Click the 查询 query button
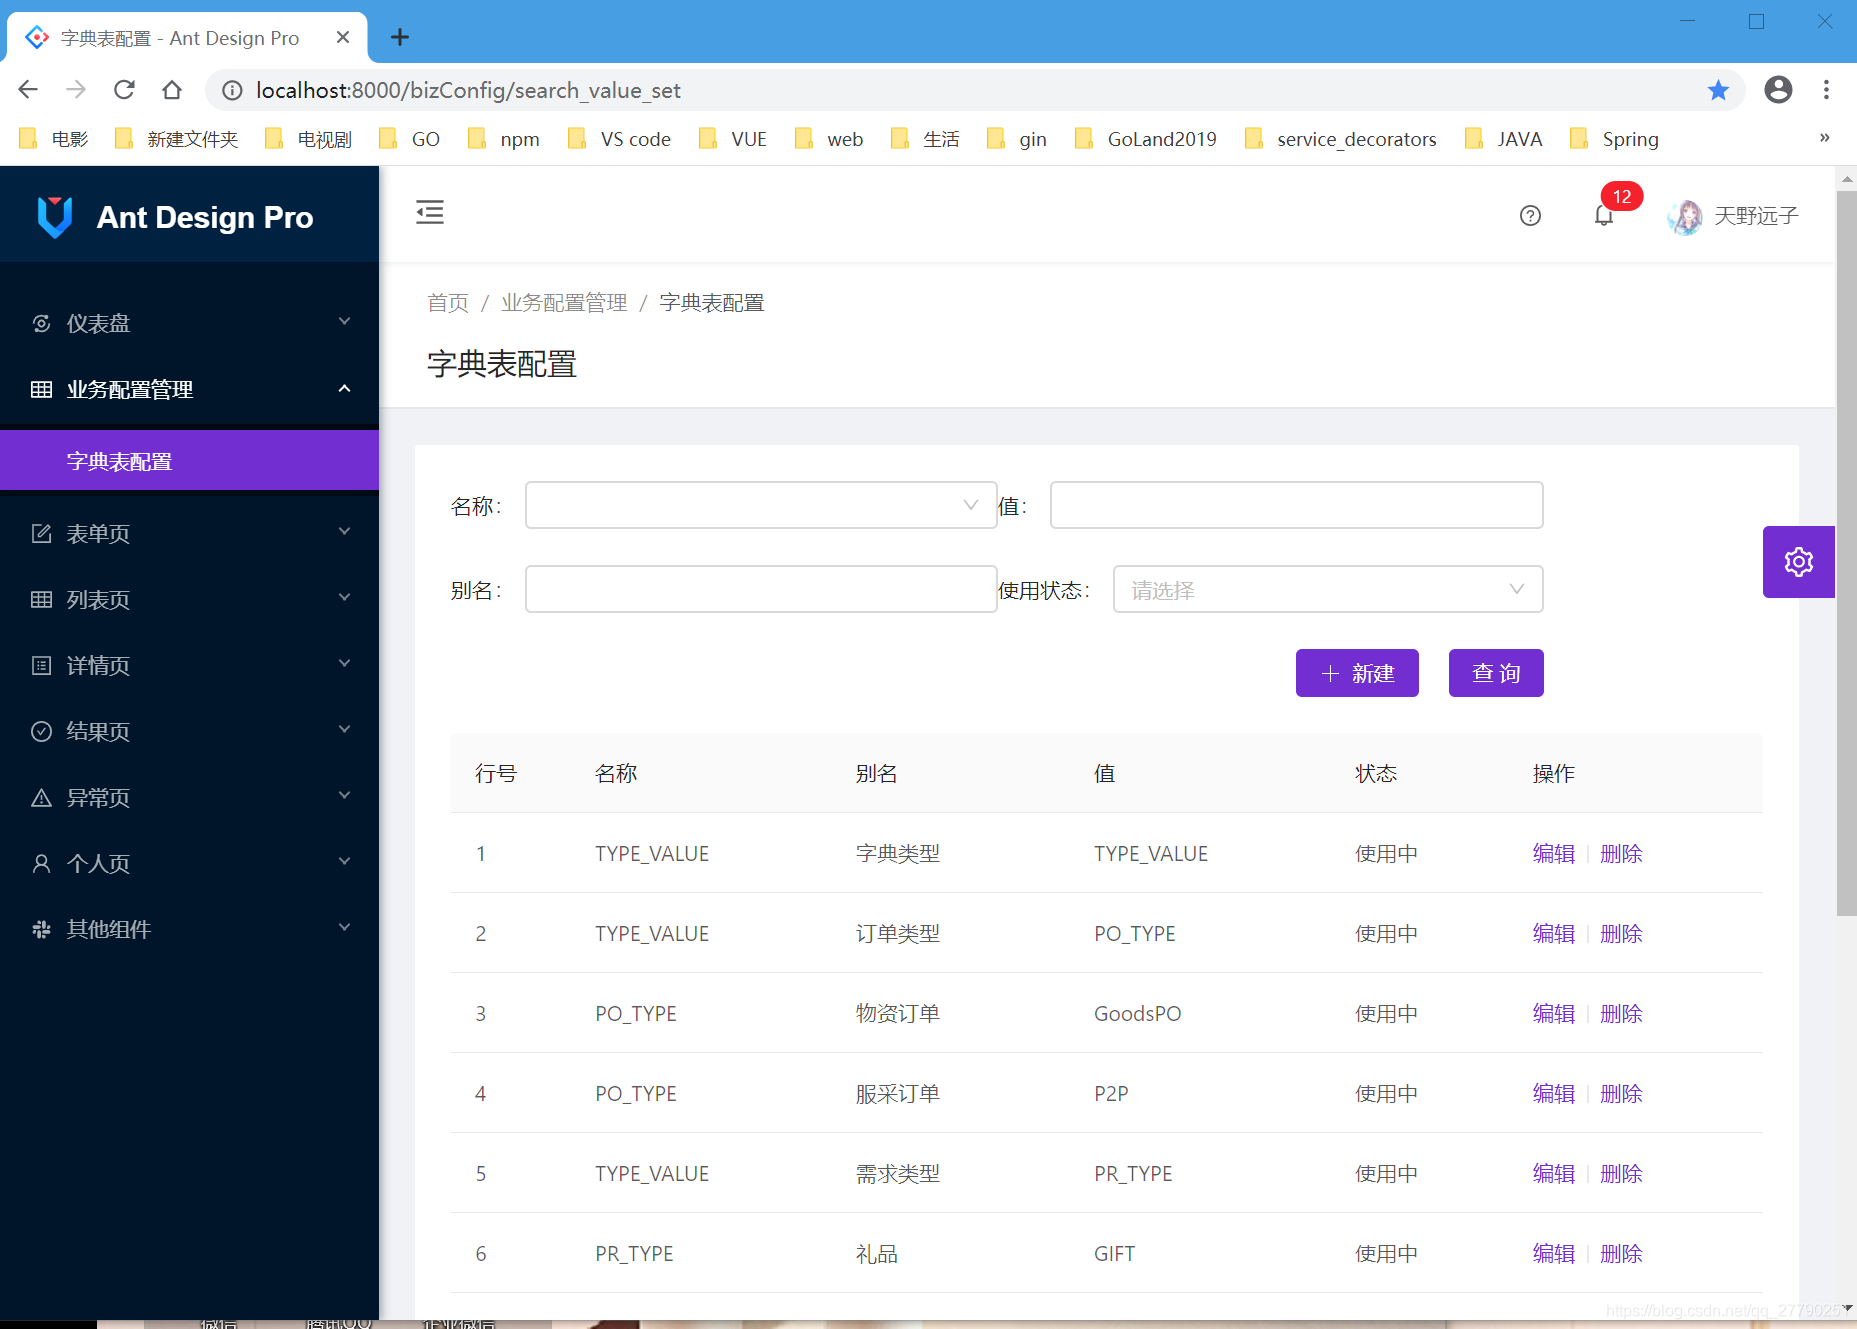 point(1495,673)
